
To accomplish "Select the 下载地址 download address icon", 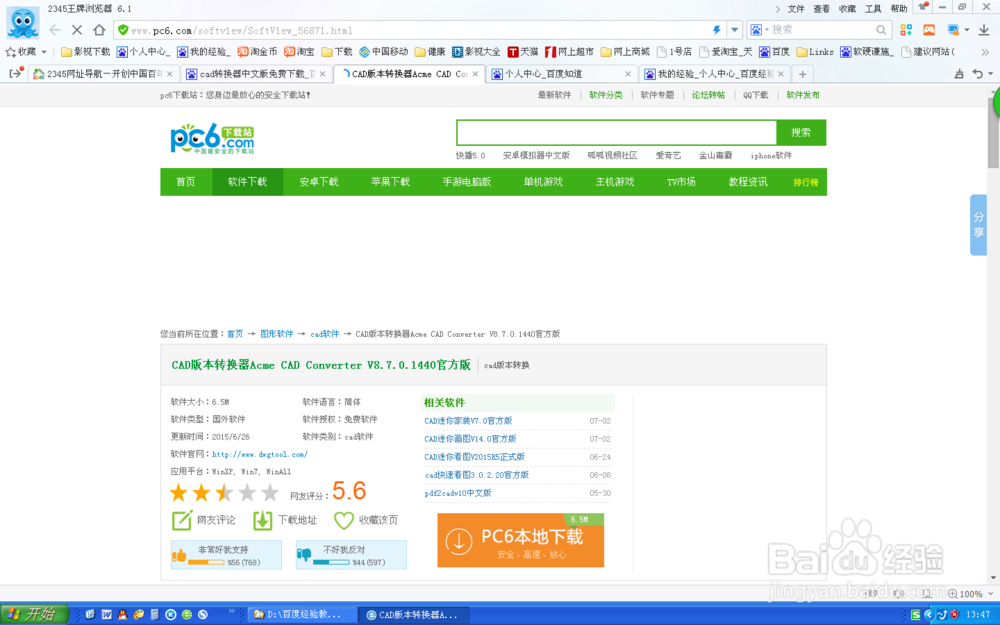I will pos(262,520).
